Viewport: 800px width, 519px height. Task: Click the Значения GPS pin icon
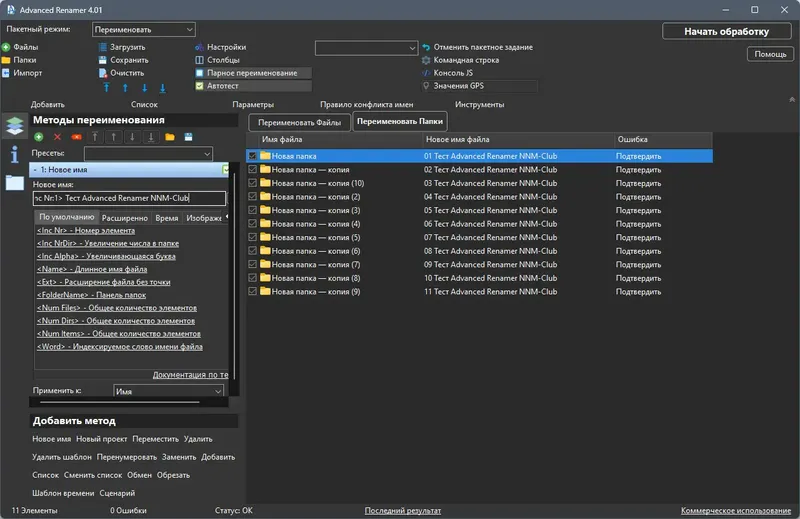(x=426, y=86)
